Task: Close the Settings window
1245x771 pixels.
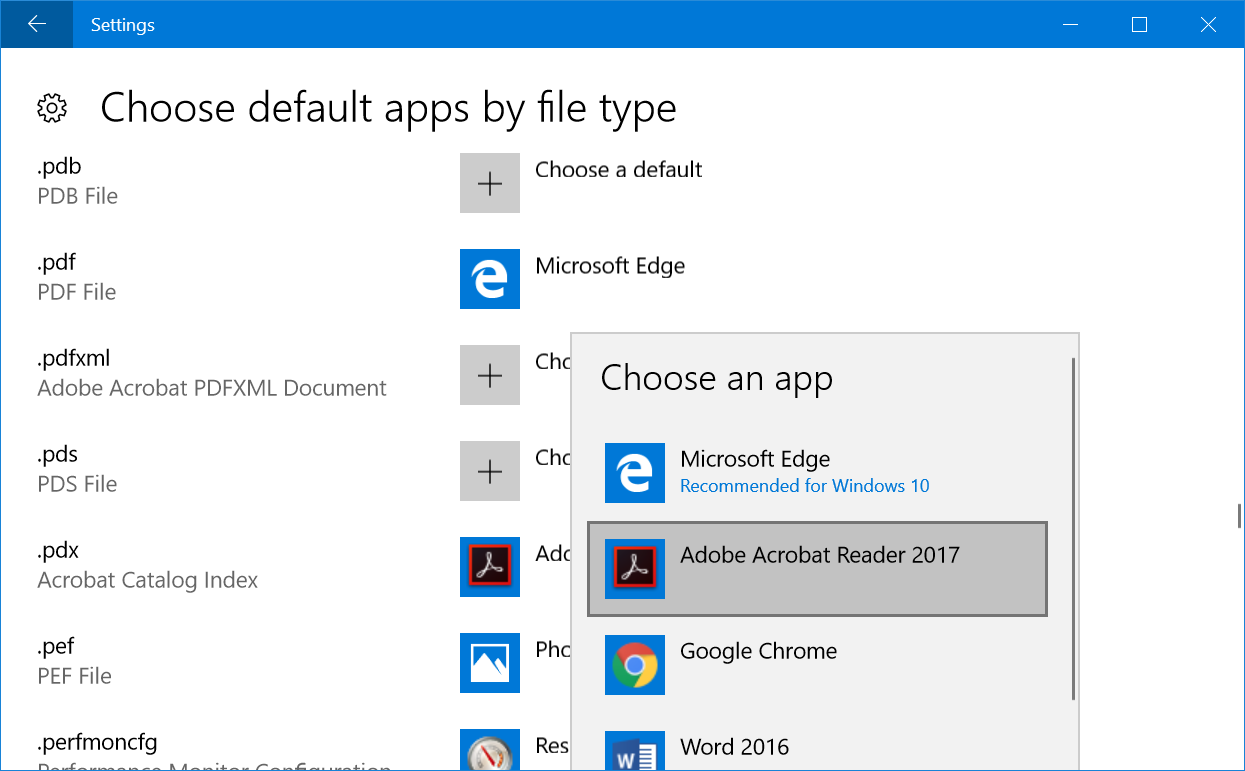Action: point(1208,24)
